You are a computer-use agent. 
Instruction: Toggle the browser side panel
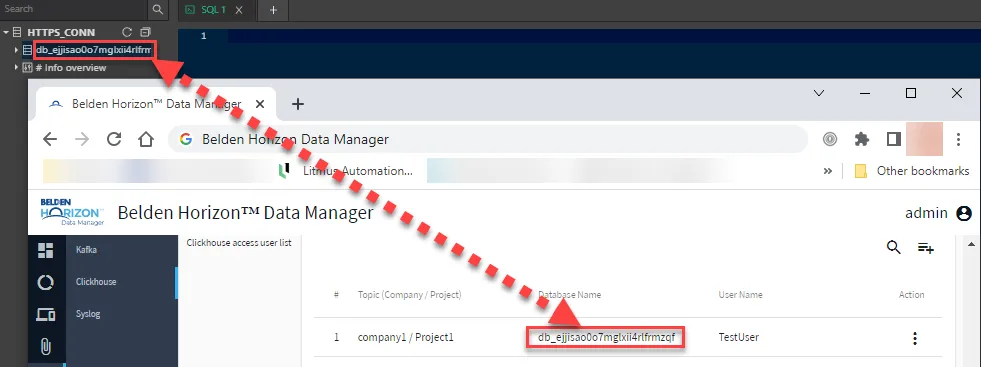[893, 139]
